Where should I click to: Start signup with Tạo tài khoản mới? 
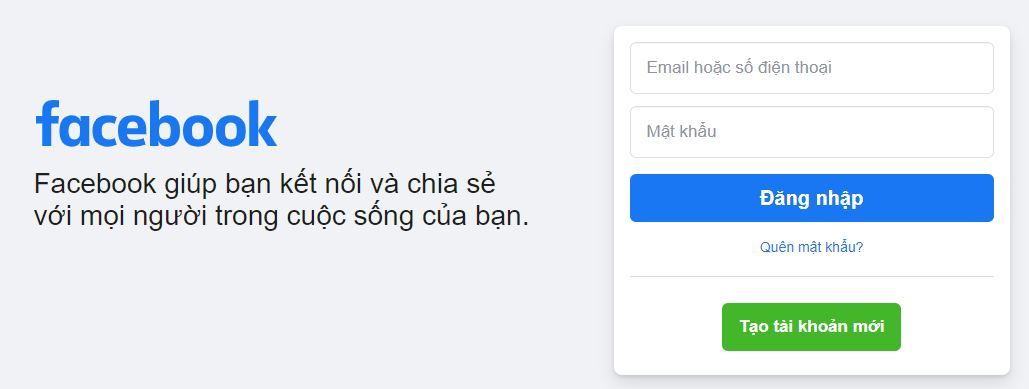pyautogui.click(x=811, y=327)
